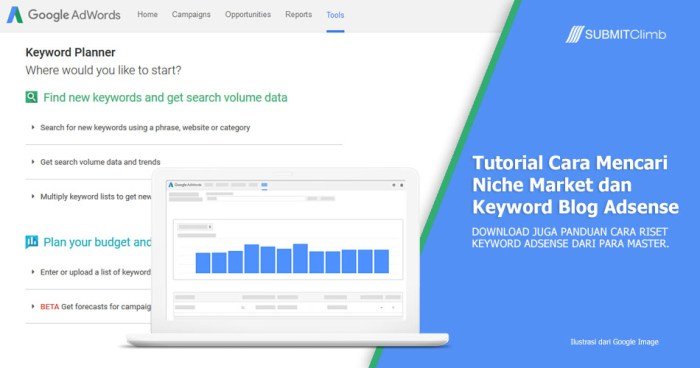Click the Where would you like to start text
Image resolution: width=700 pixels, height=368 pixels.
point(103,70)
